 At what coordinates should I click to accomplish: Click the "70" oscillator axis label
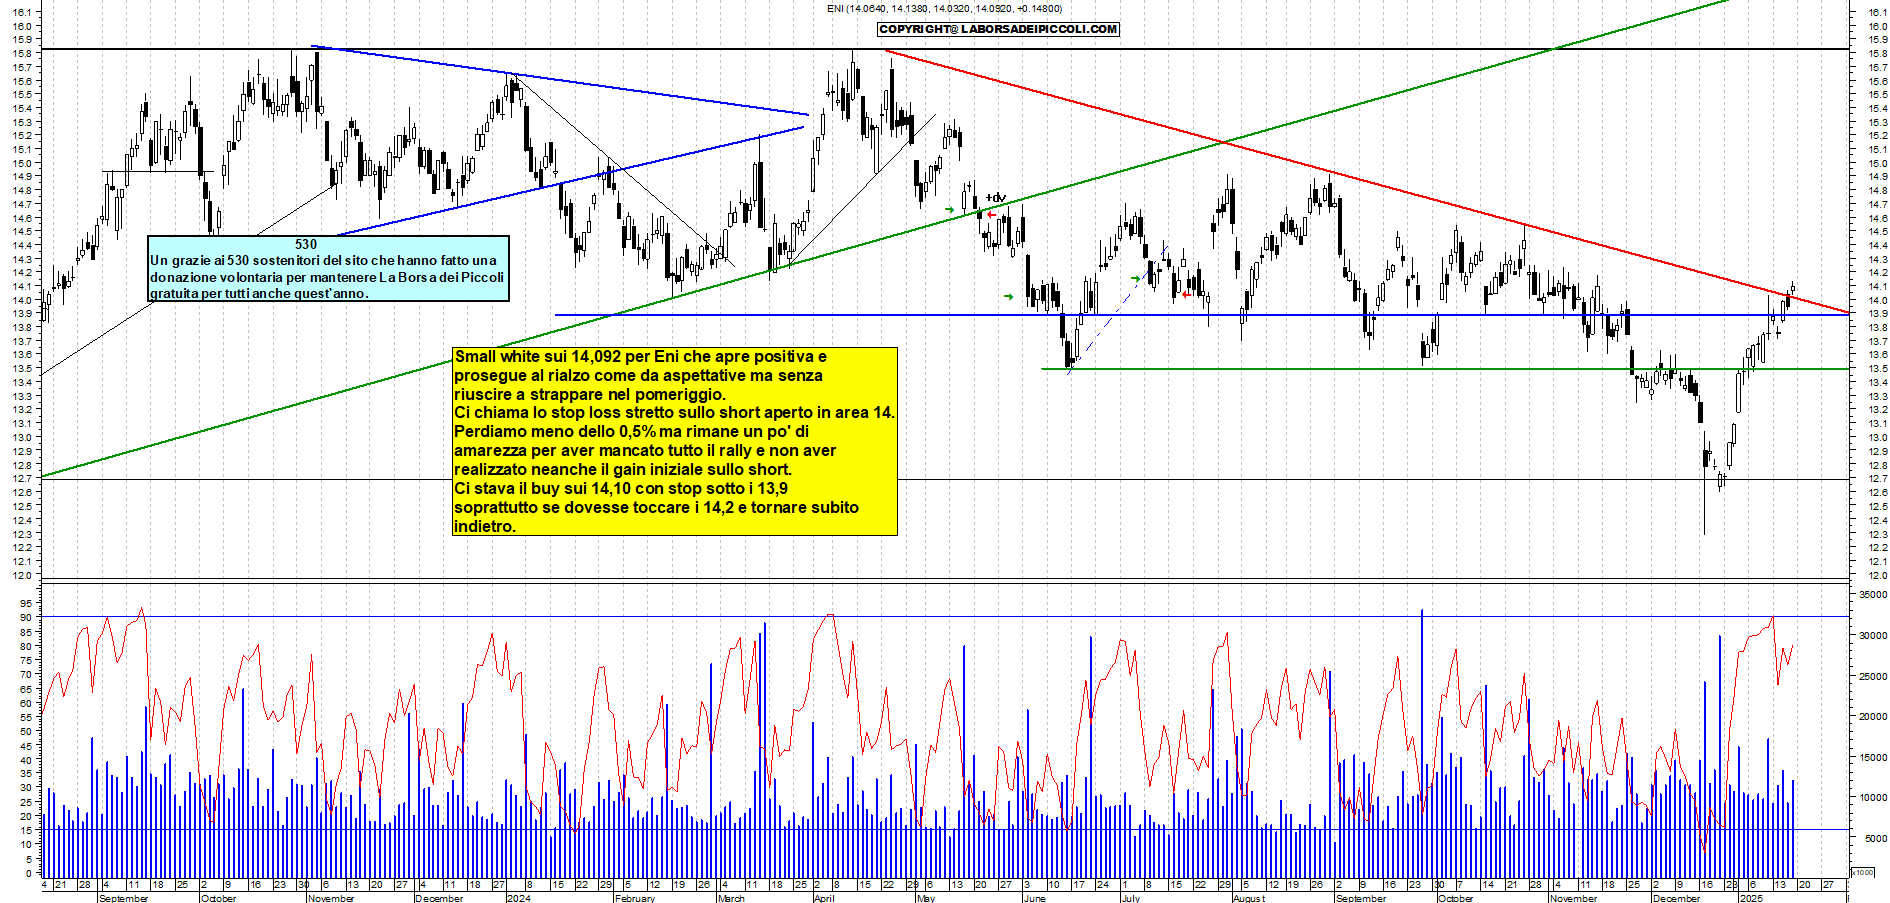[x=26, y=674]
